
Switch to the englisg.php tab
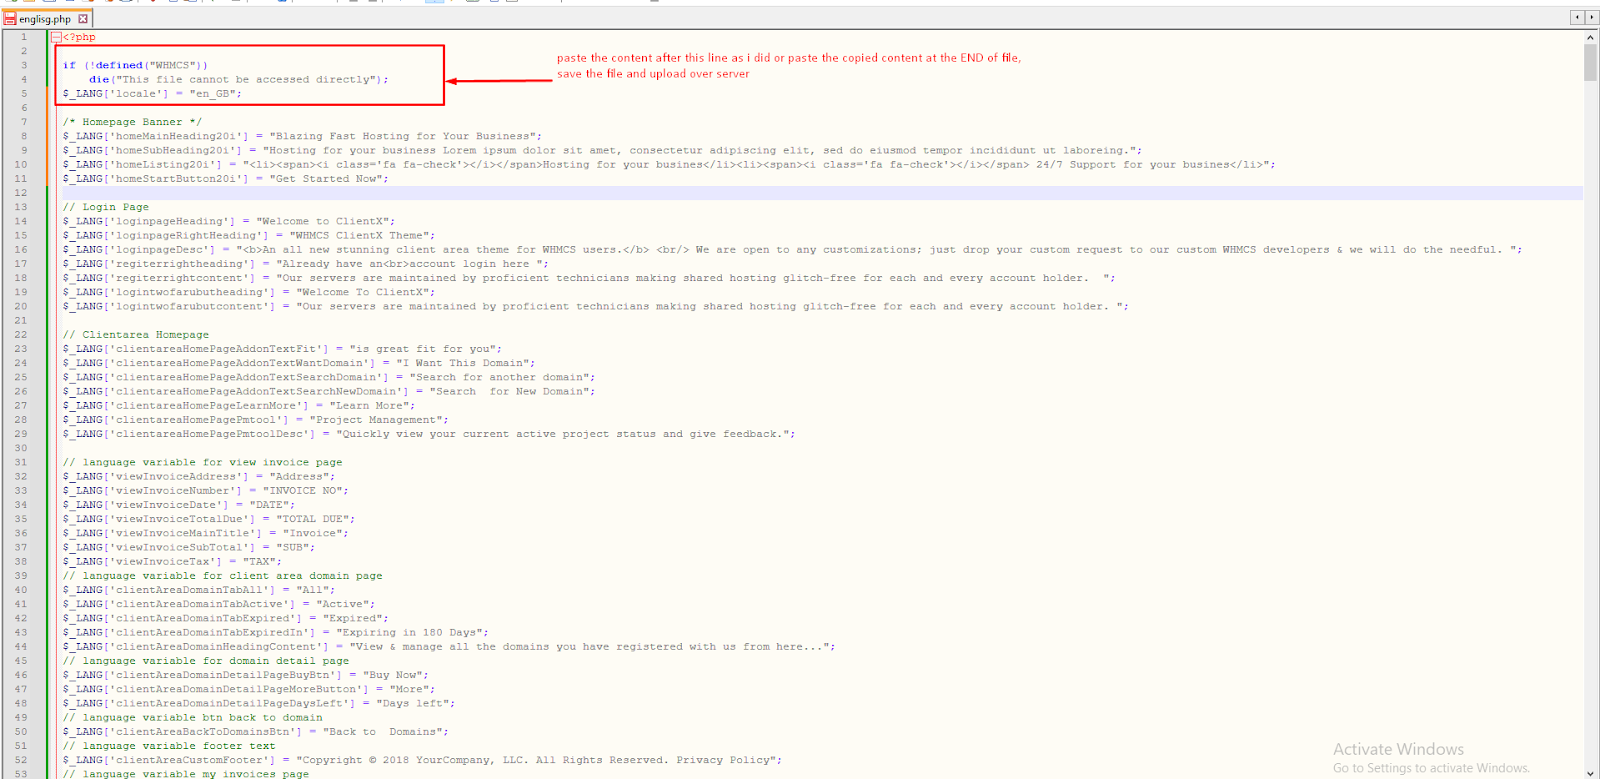pyautogui.click(x=45, y=19)
